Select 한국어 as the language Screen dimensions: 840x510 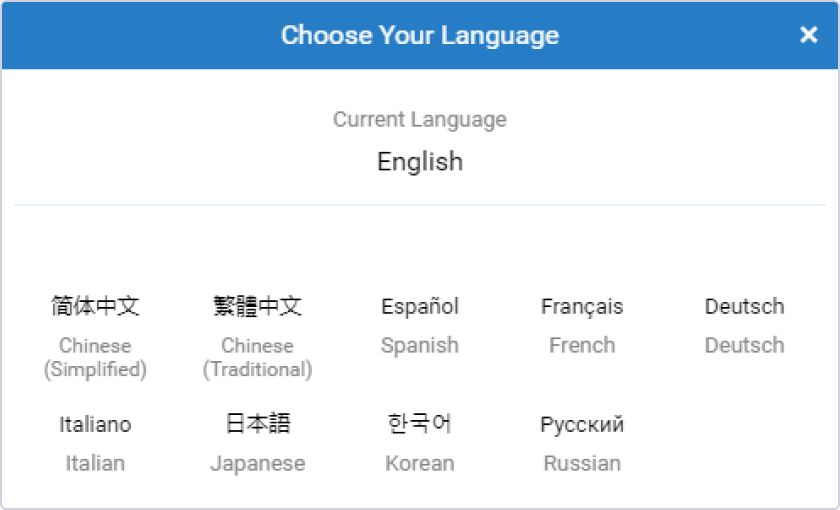pos(420,424)
